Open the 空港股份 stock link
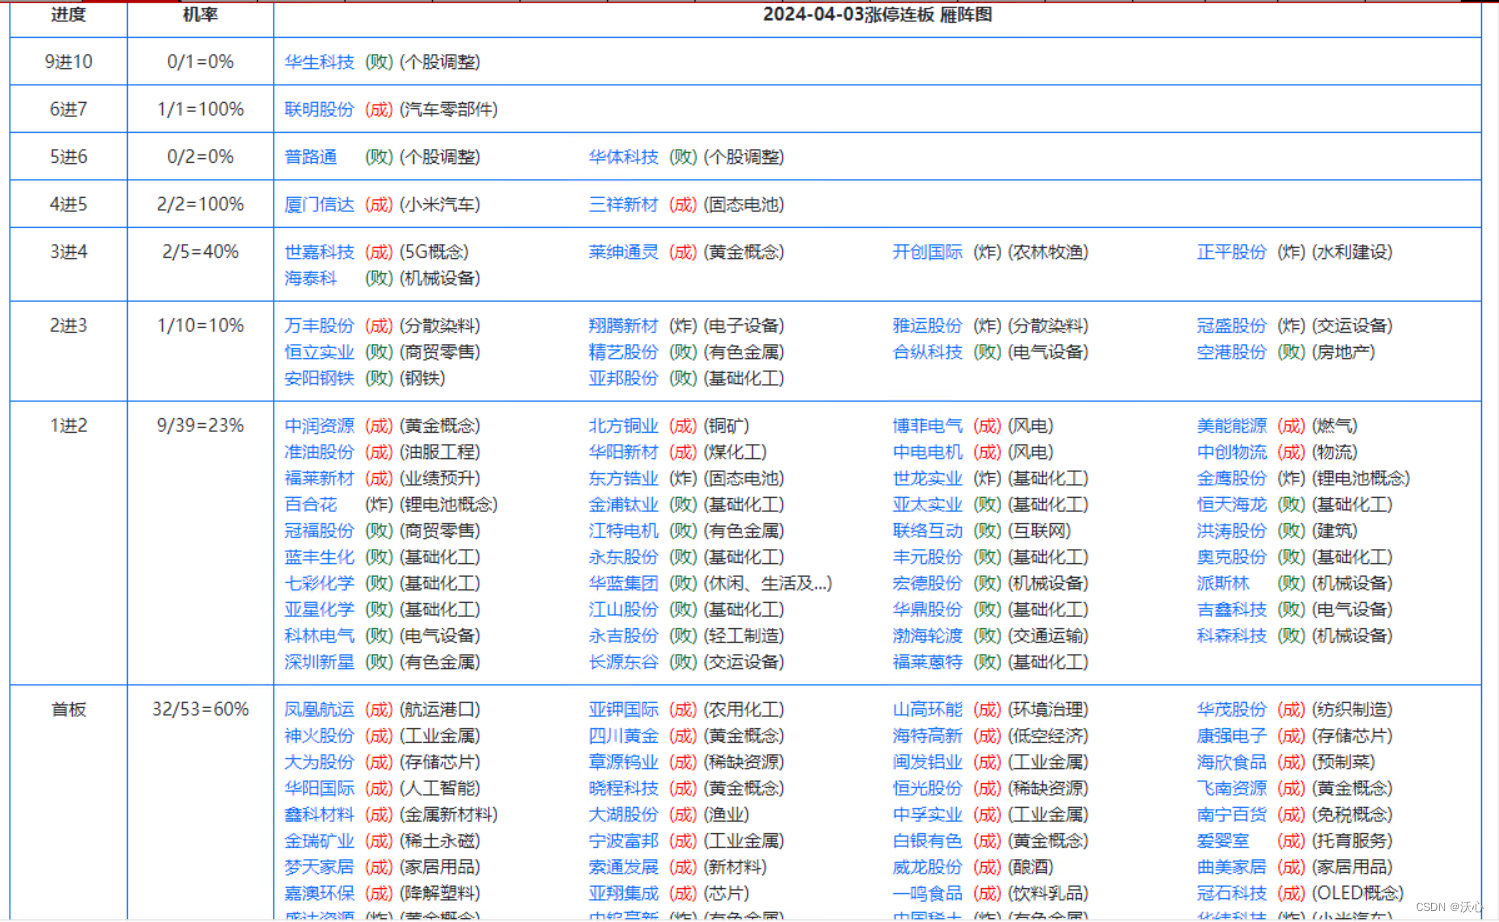1499x922 pixels. click(1231, 352)
